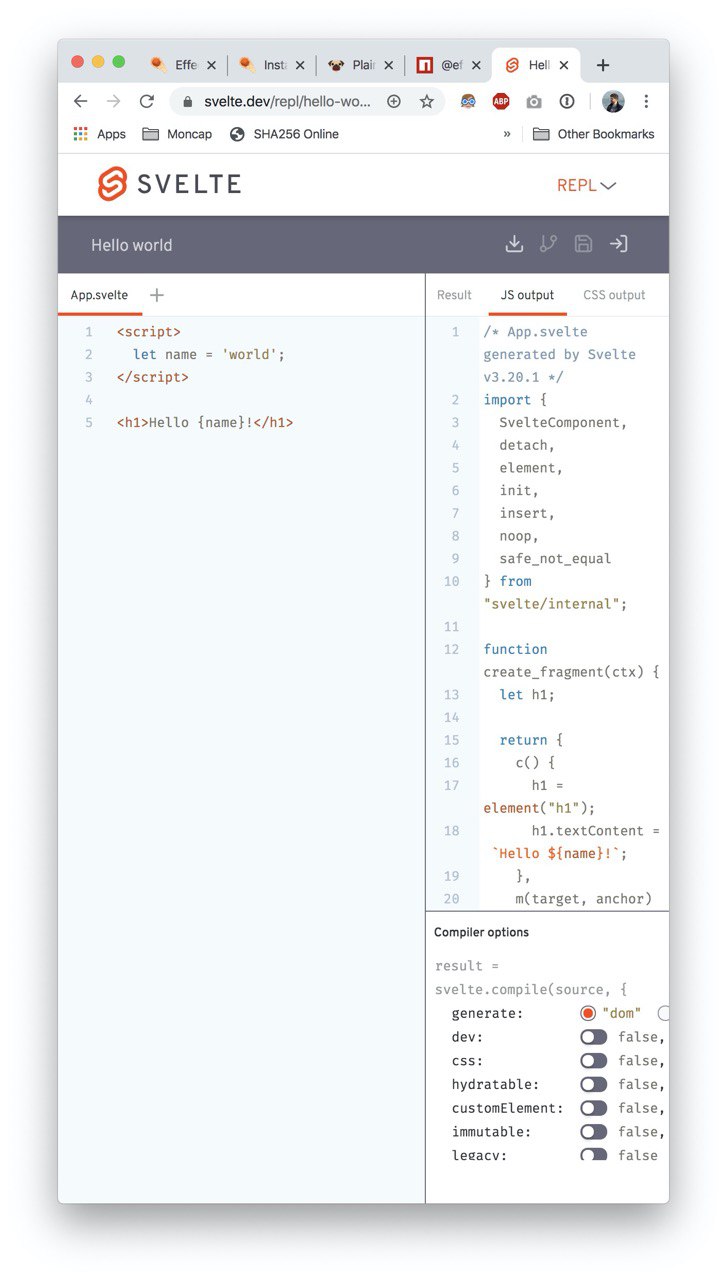Add a new component with plus icon
The width and height of the screenshot is (727, 1280).
coord(156,295)
